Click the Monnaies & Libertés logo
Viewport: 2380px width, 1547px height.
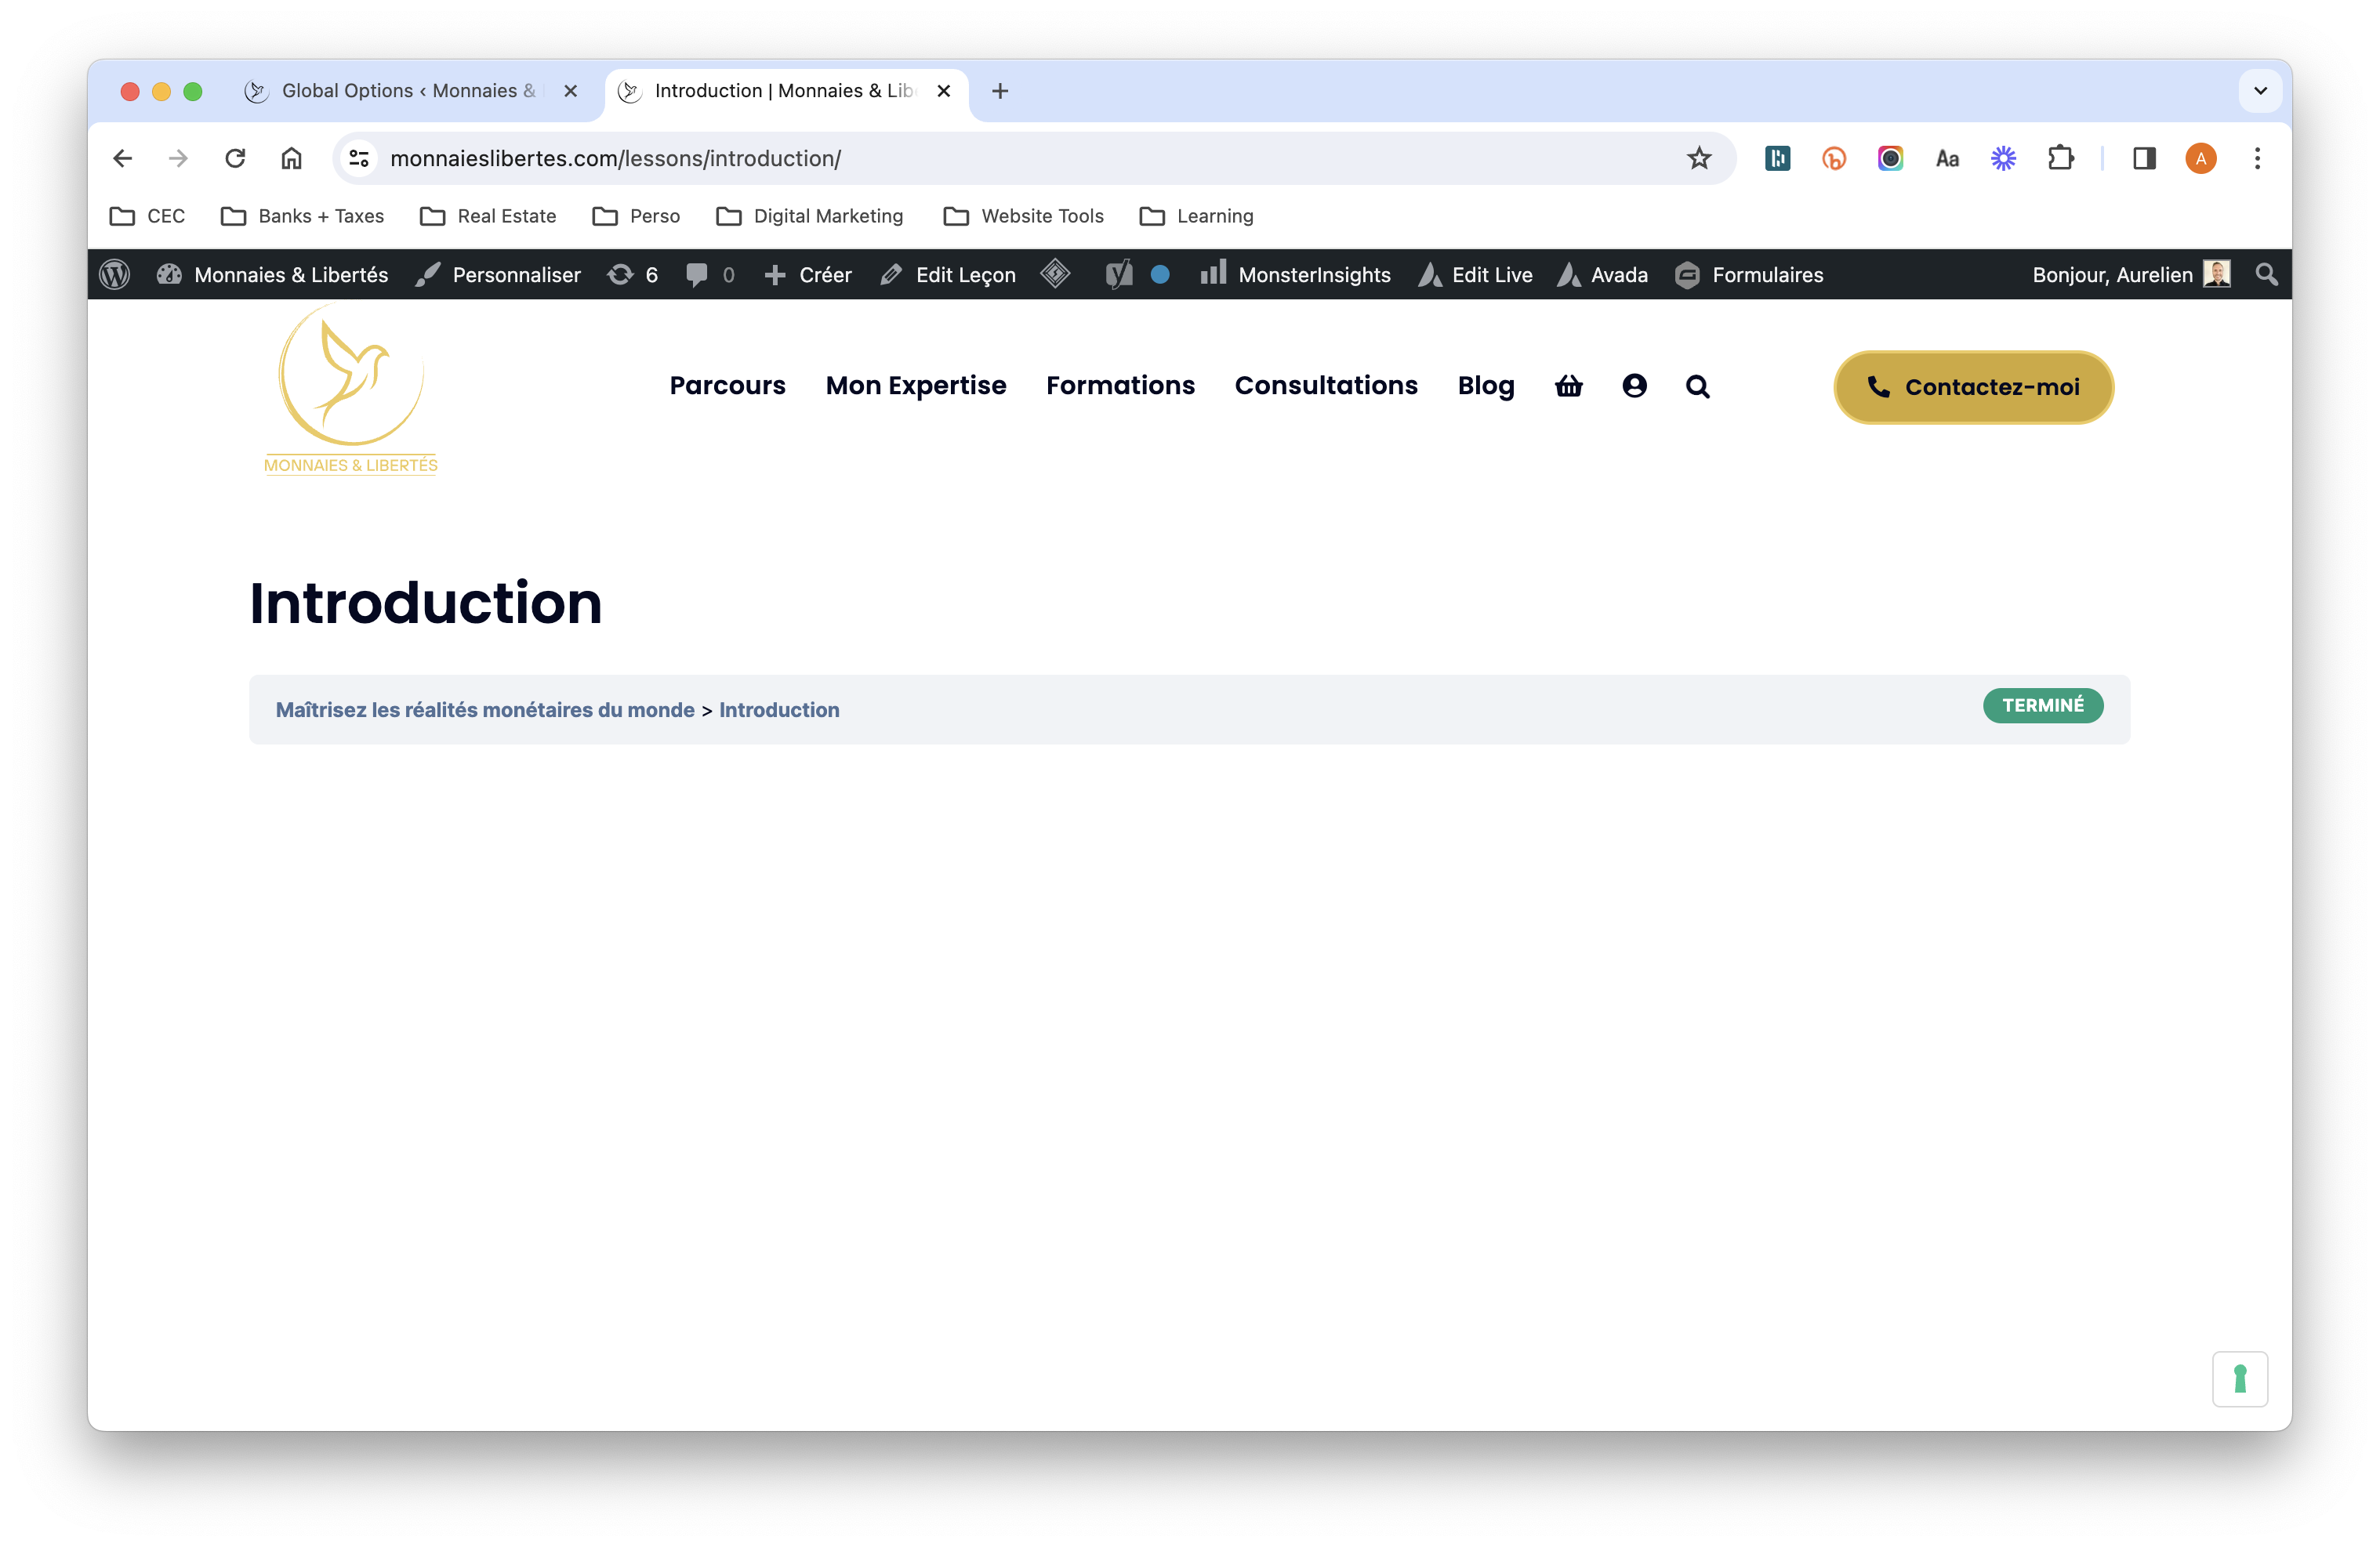point(351,390)
